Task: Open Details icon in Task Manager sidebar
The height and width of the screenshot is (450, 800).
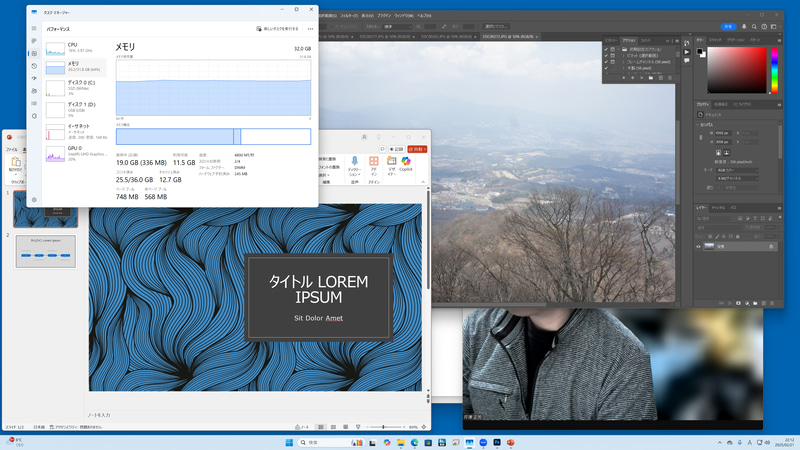Action: pos(34,103)
